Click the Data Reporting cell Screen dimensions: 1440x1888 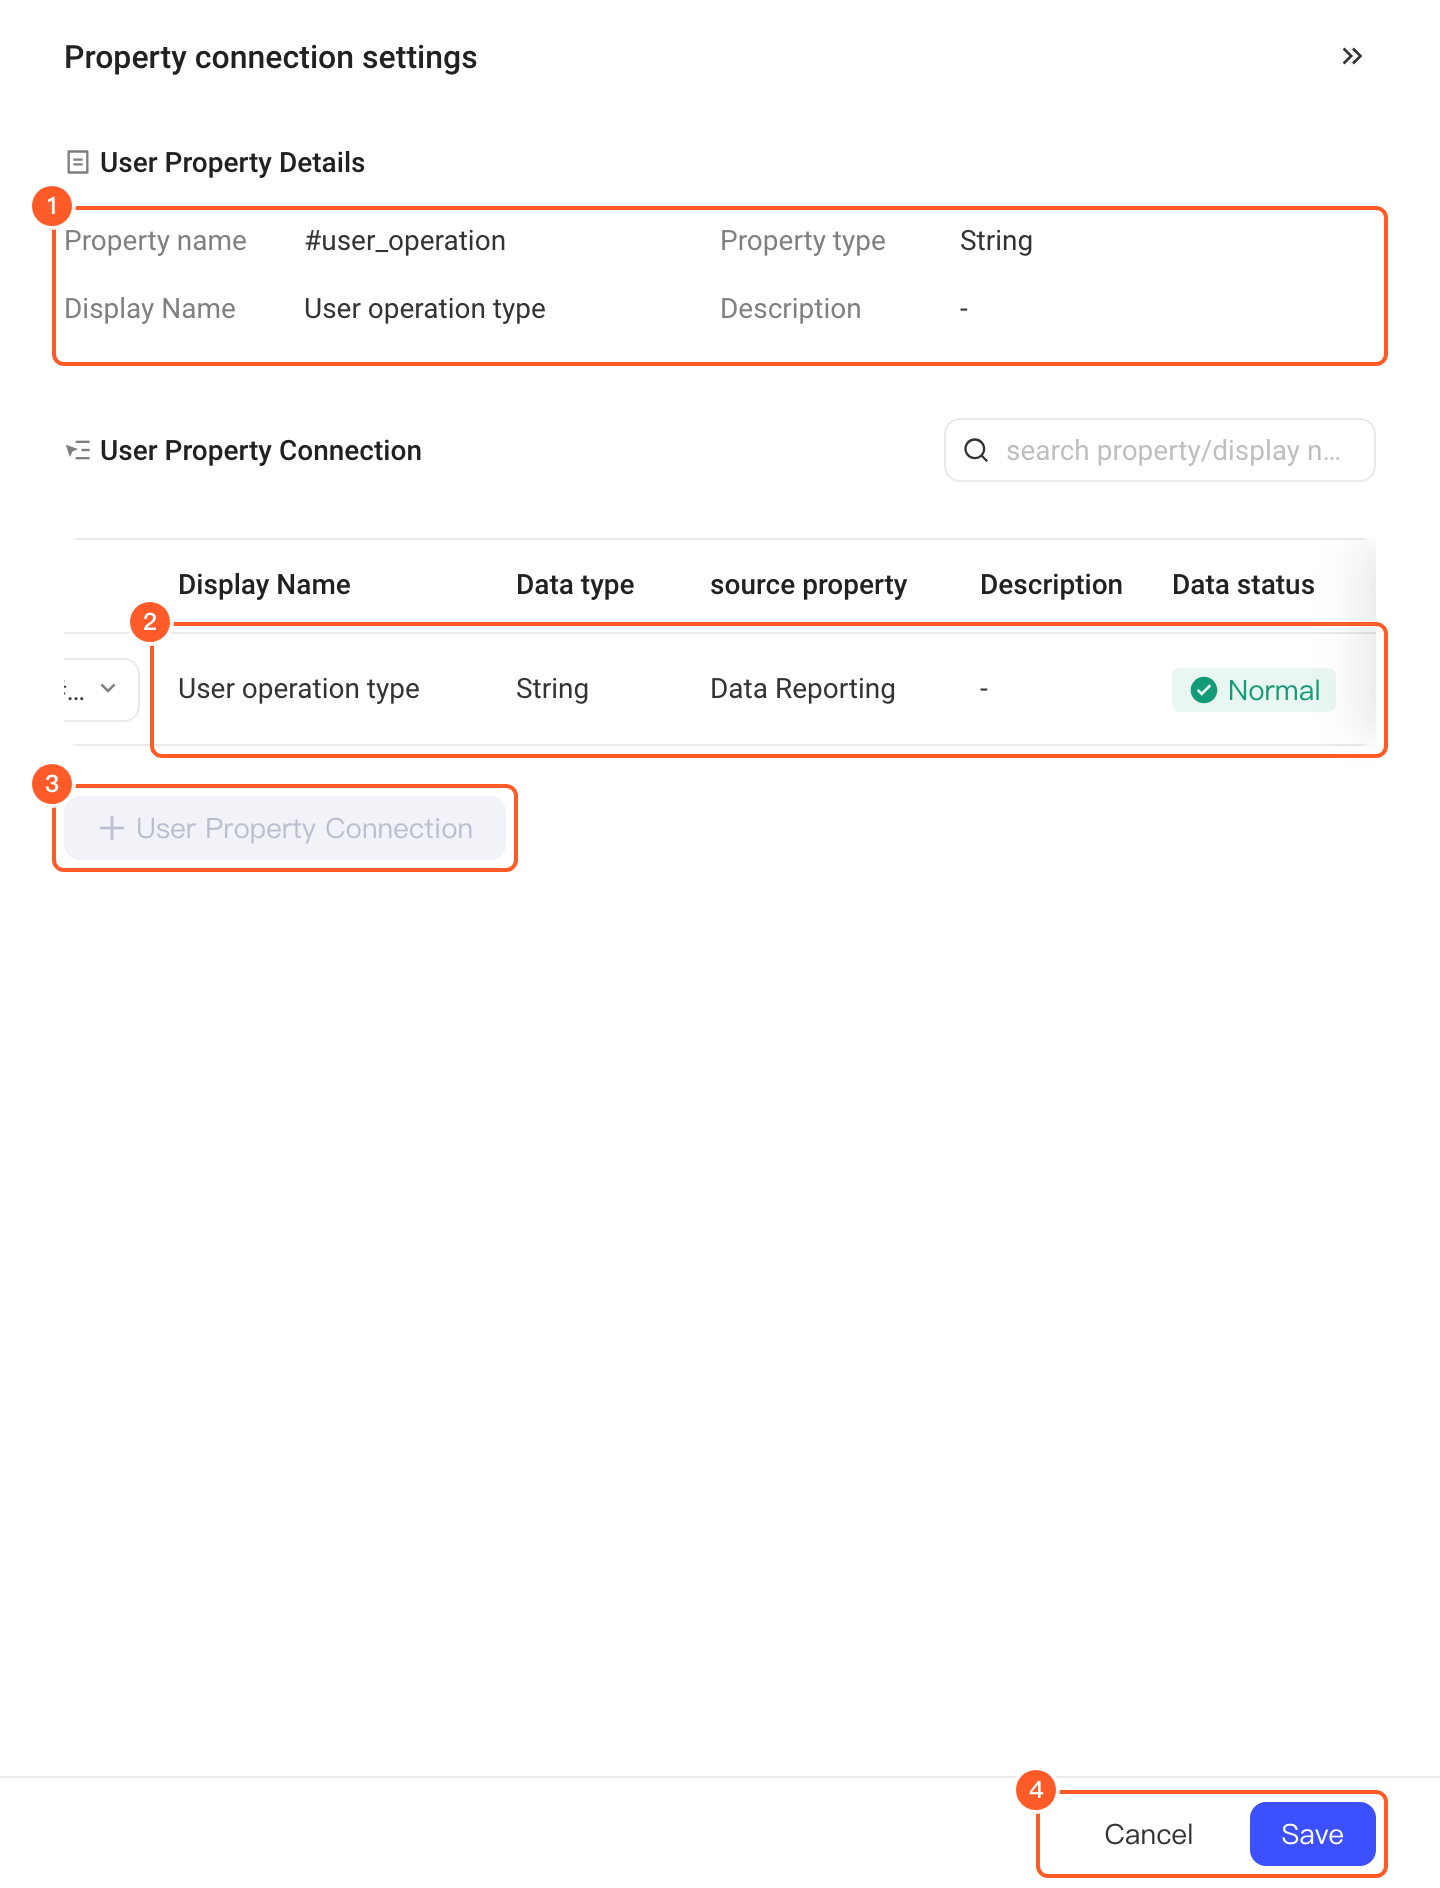point(802,689)
